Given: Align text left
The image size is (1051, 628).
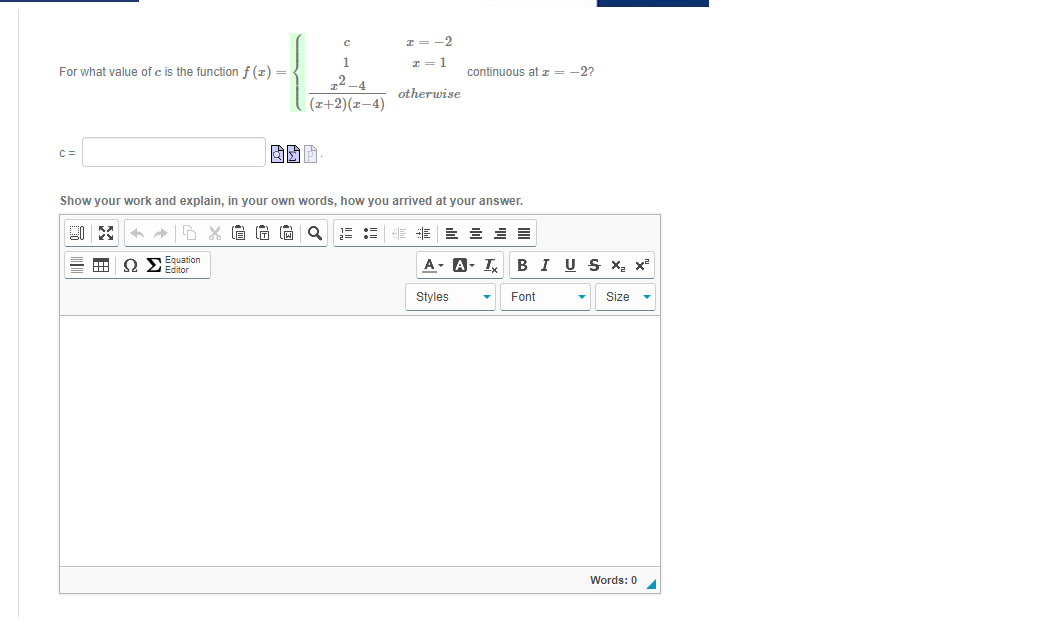Looking at the screenshot, I should coord(452,233).
